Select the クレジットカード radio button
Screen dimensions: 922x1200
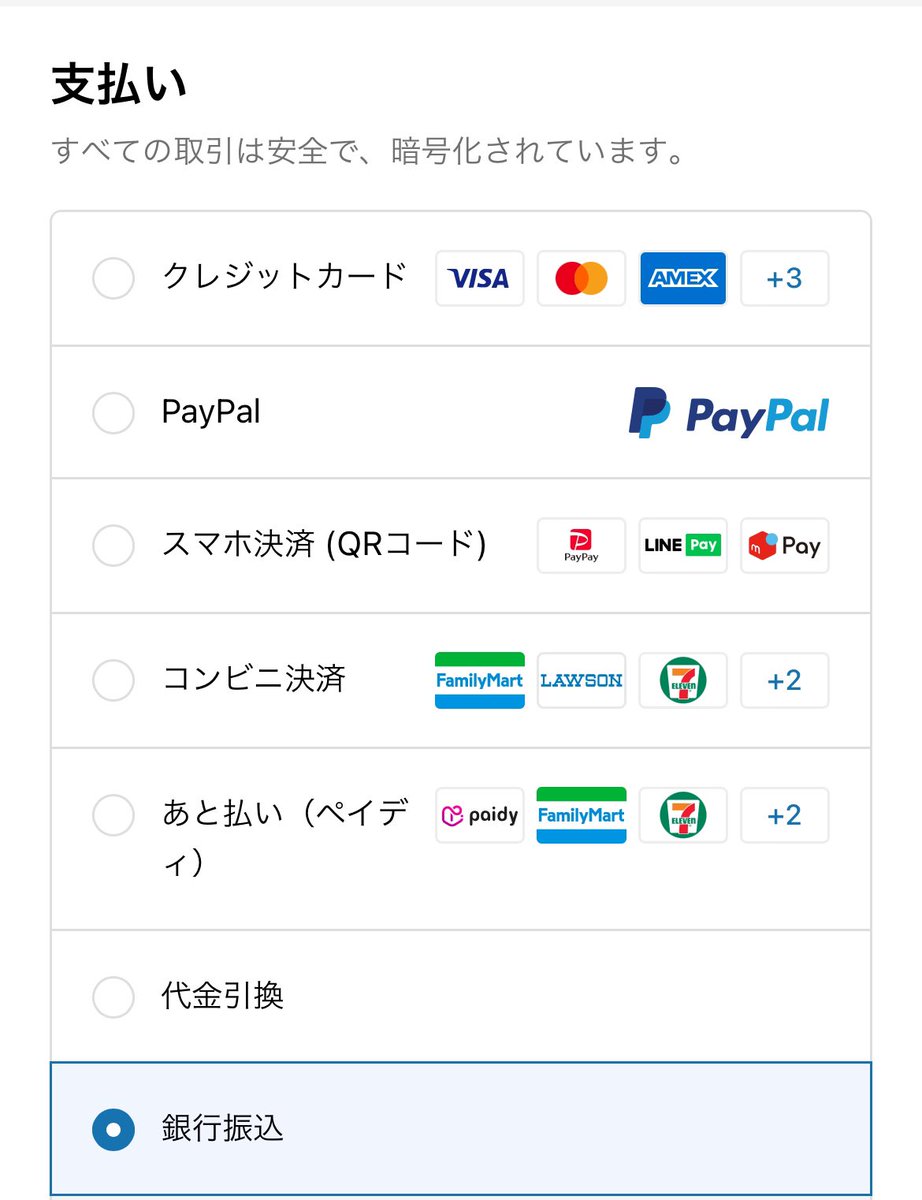click(113, 278)
